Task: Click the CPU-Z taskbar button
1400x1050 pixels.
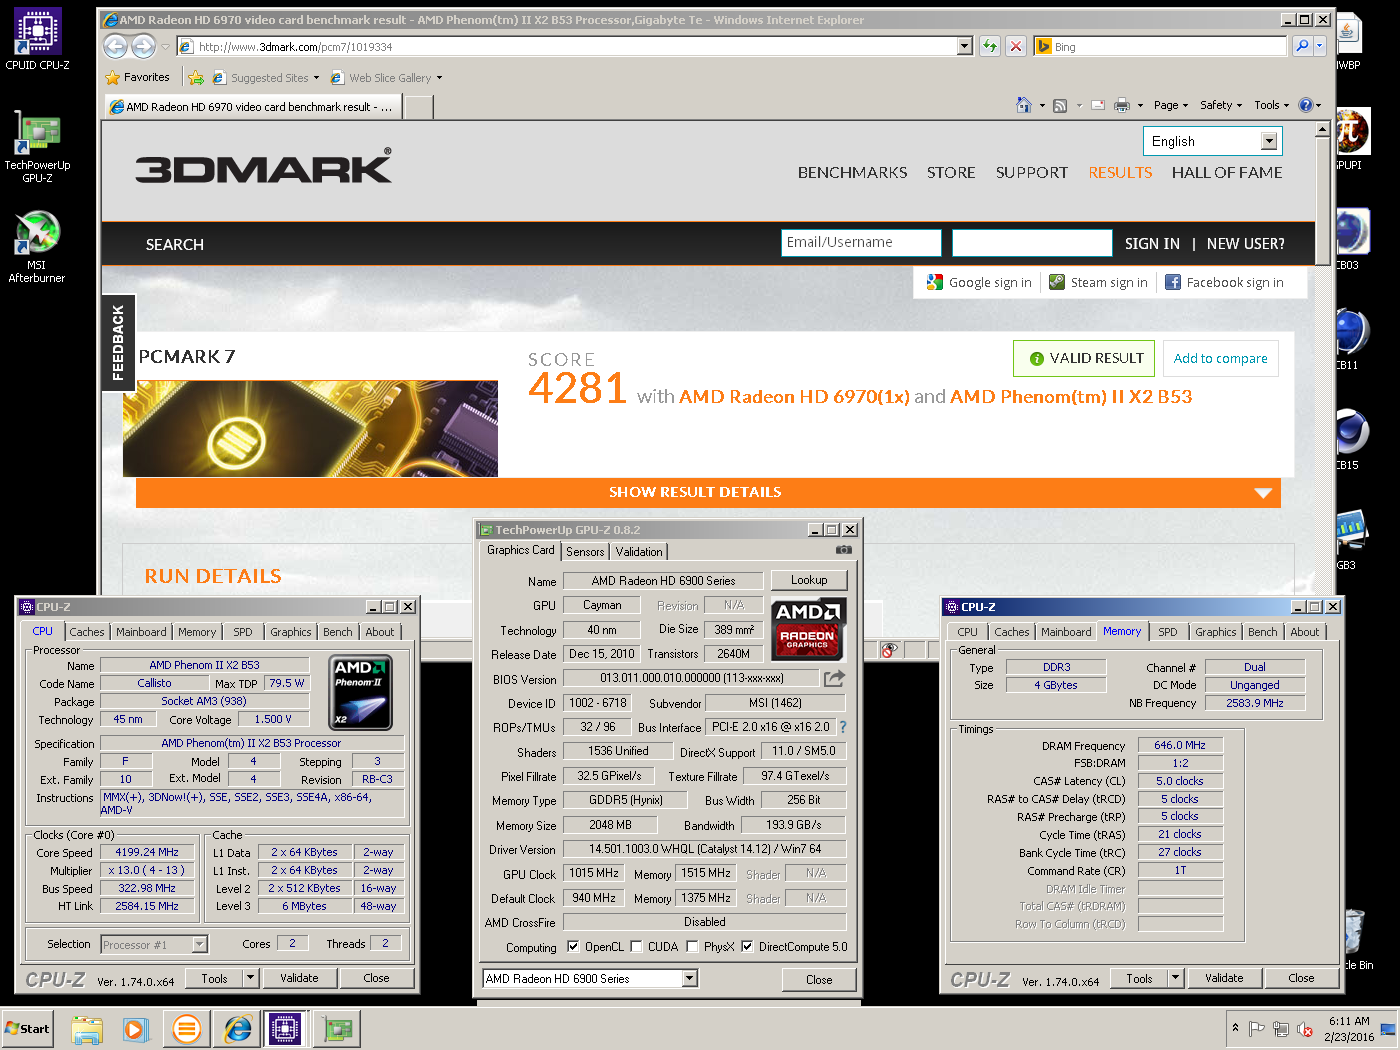Action: [x=285, y=1029]
